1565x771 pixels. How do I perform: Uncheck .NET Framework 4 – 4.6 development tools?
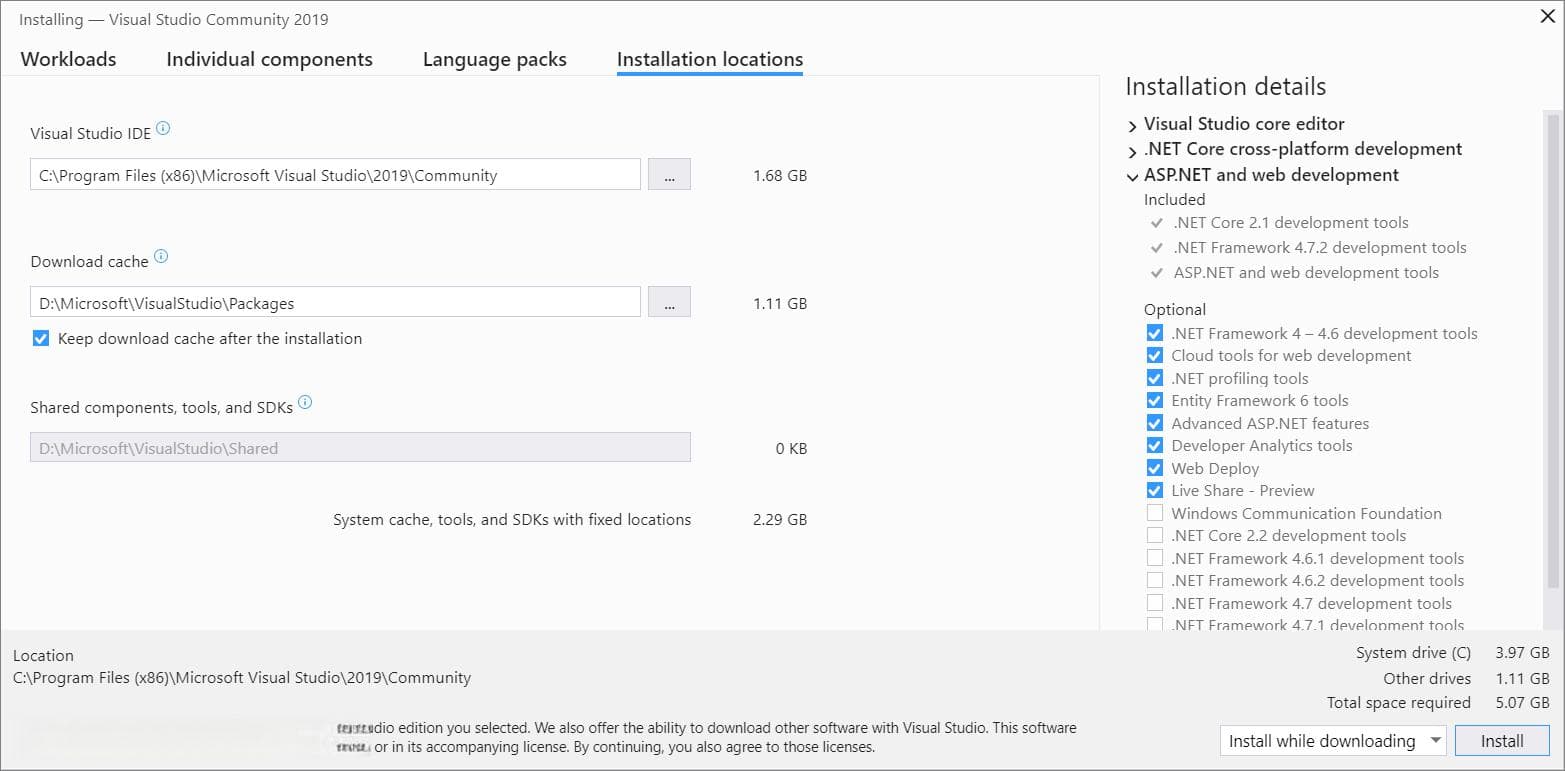point(1155,333)
